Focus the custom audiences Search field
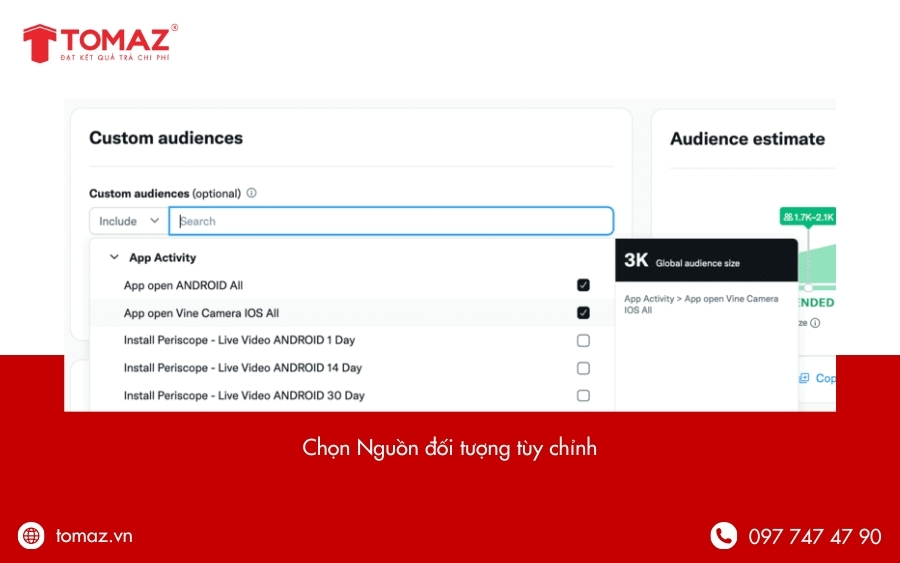The height and width of the screenshot is (563, 900). click(x=391, y=221)
